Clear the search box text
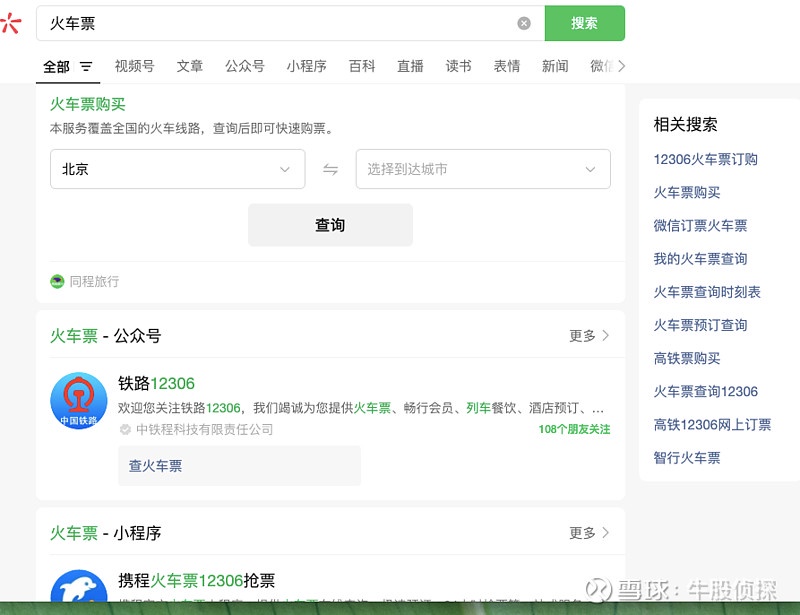The image size is (800, 615). (524, 23)
